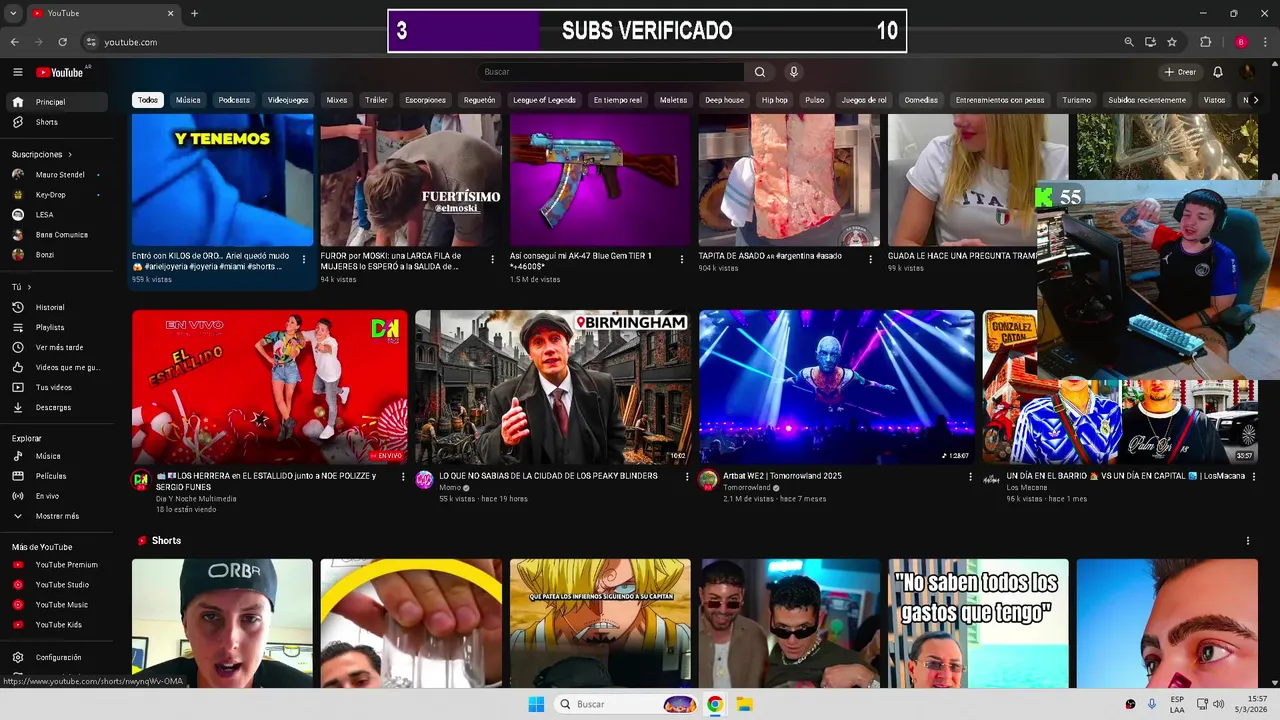
Task: Open the account avatar menu
Action: pyautogui.click(x=1247, y=72)
